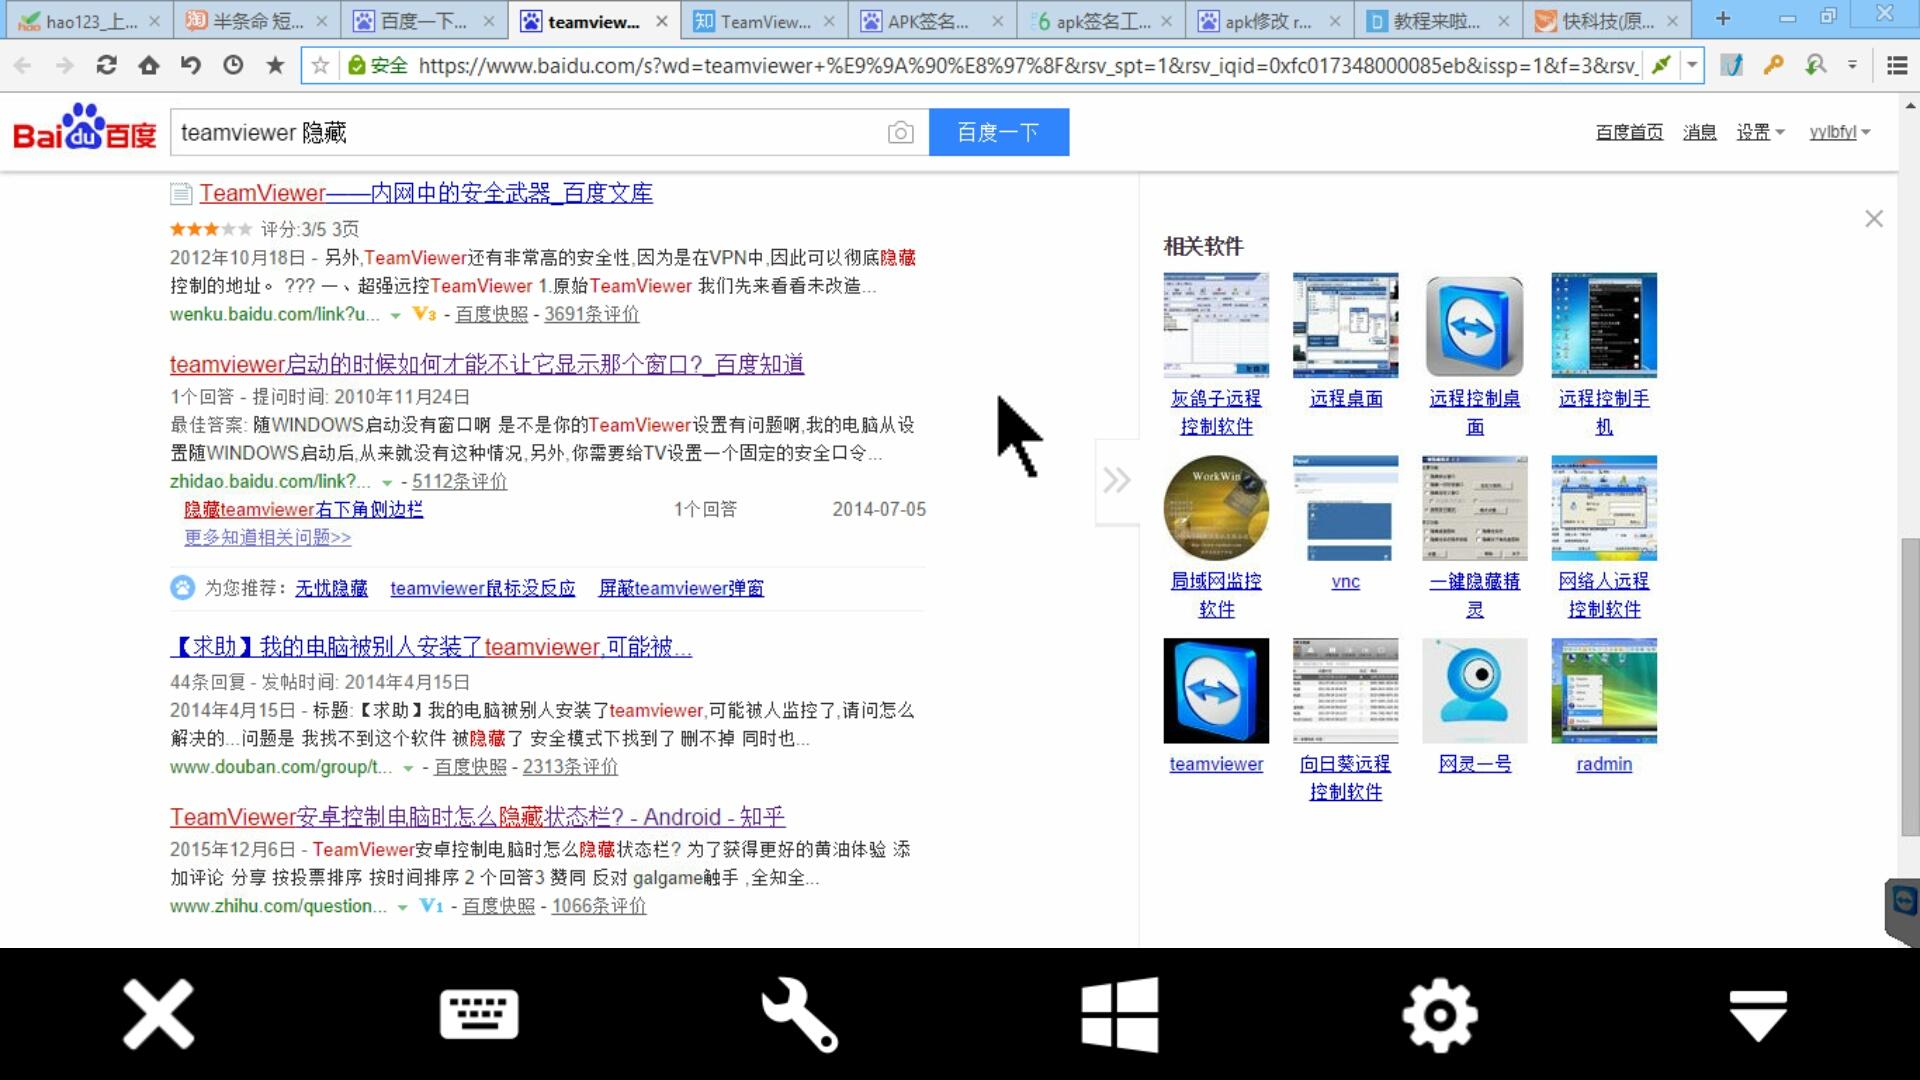The height and width of the screenshot is (1080, 1920).
Task: Open 远程控制桌面 TeamViewer-logo thumbnail
Action: 1474,325
